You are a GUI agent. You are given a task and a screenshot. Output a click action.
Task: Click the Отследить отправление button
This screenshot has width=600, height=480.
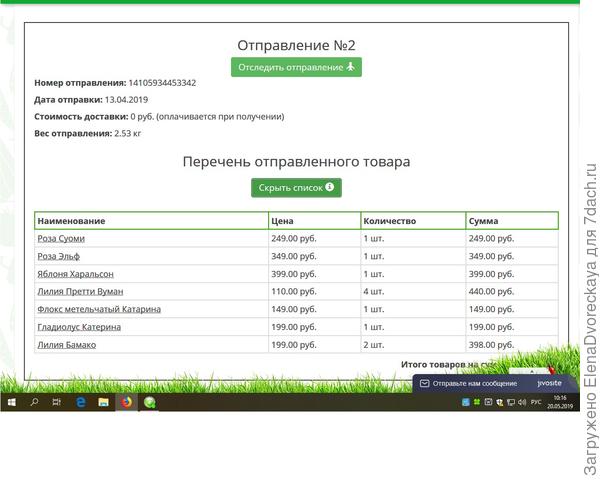click(x=296, y=67)
